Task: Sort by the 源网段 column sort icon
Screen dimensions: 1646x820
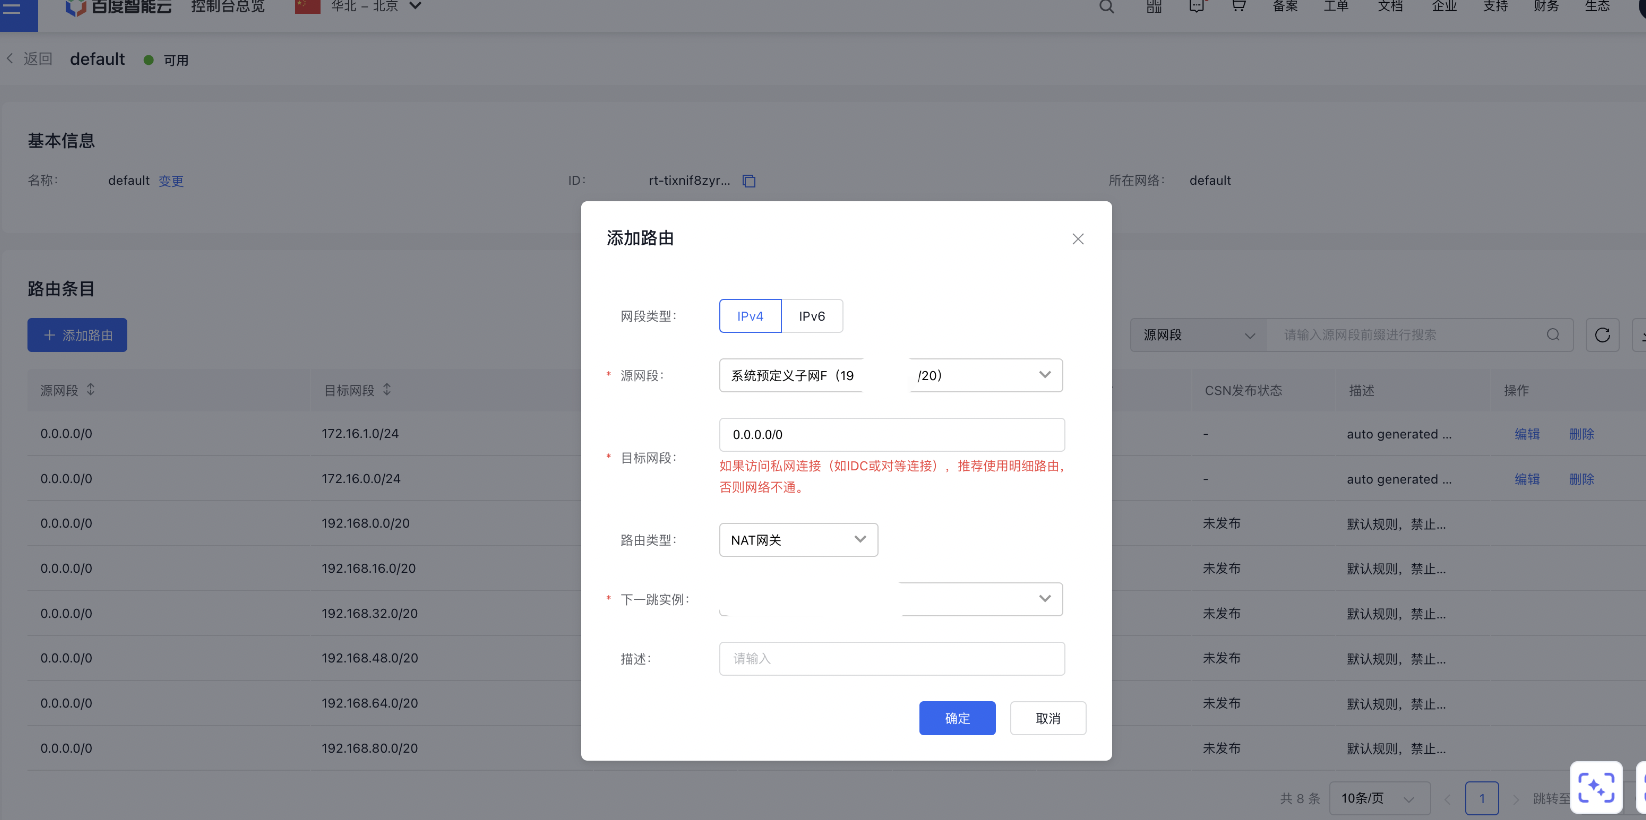Action: click(x=90, y=389)
